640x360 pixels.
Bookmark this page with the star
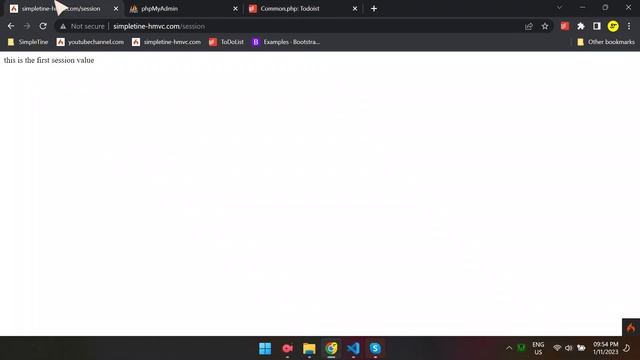click(x=545, y=26)
